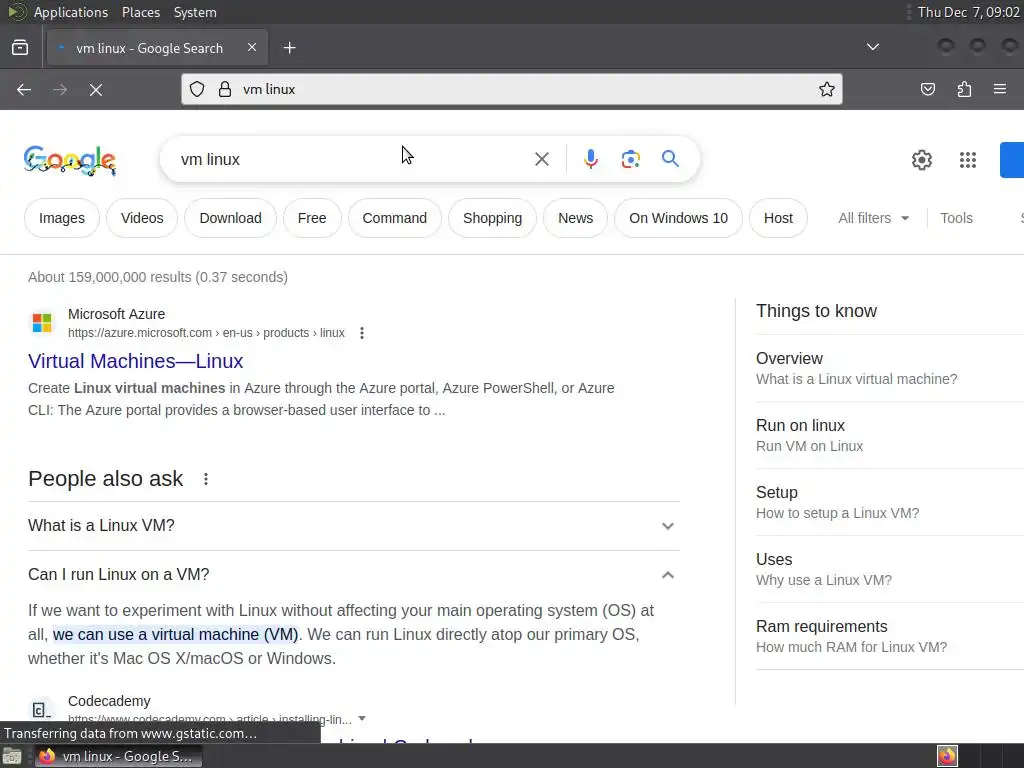1024x768 pixels.
Task: Click the Microsoft Azure favicon
Action: (42, 323)
